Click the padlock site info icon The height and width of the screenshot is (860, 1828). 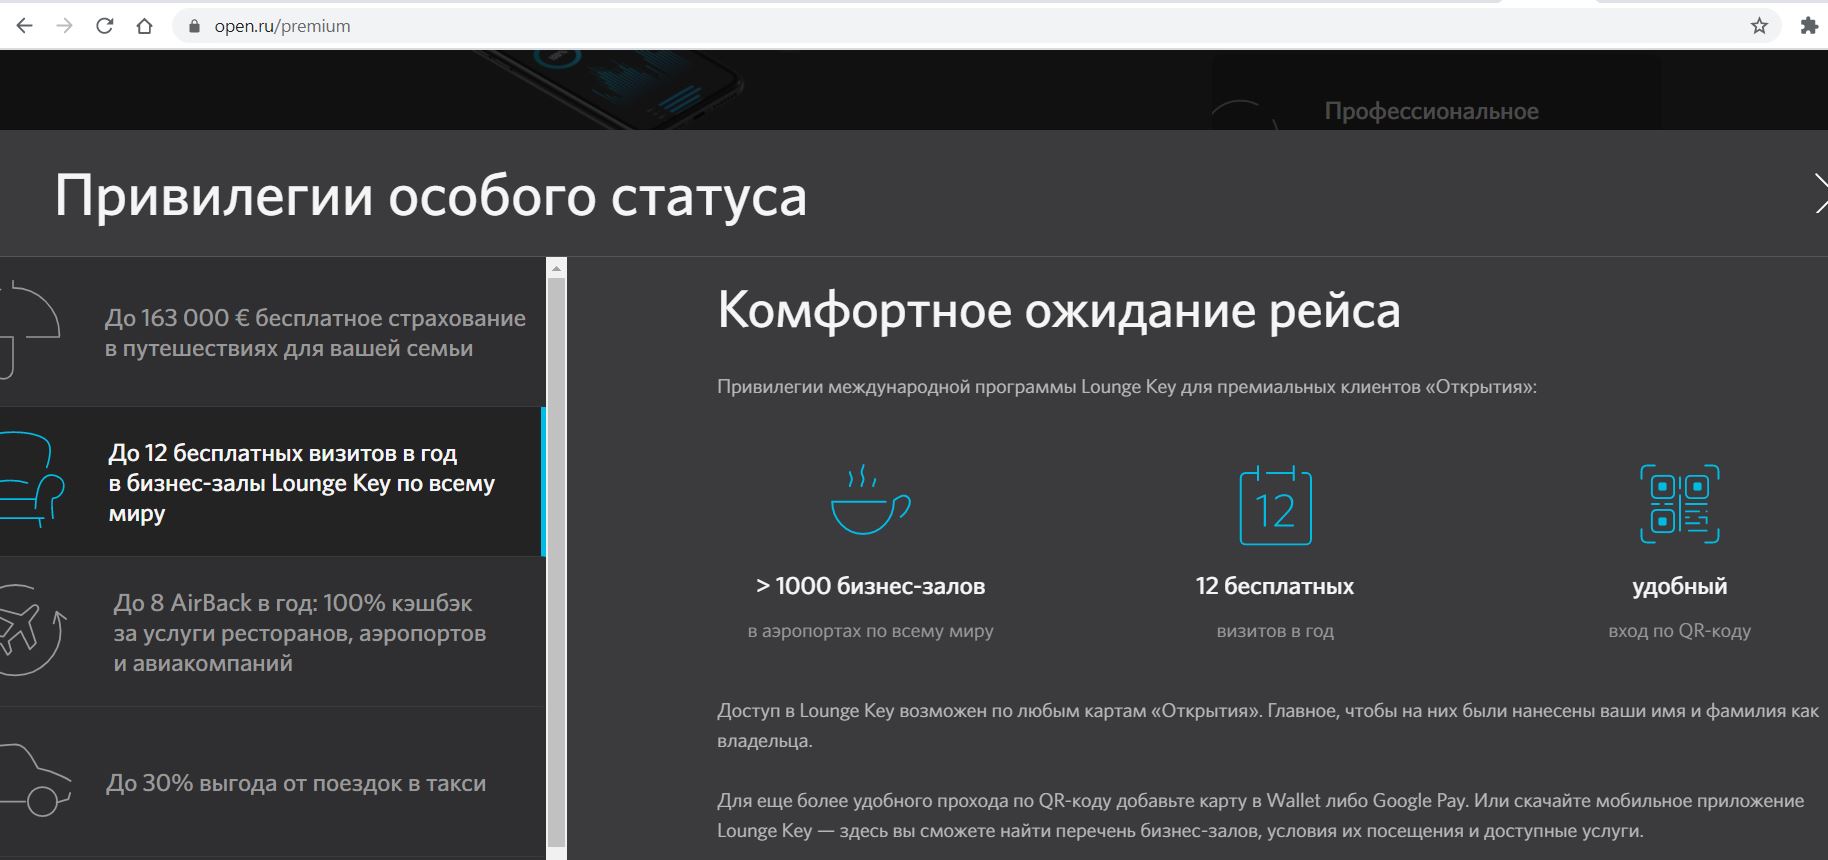point(194,26)
